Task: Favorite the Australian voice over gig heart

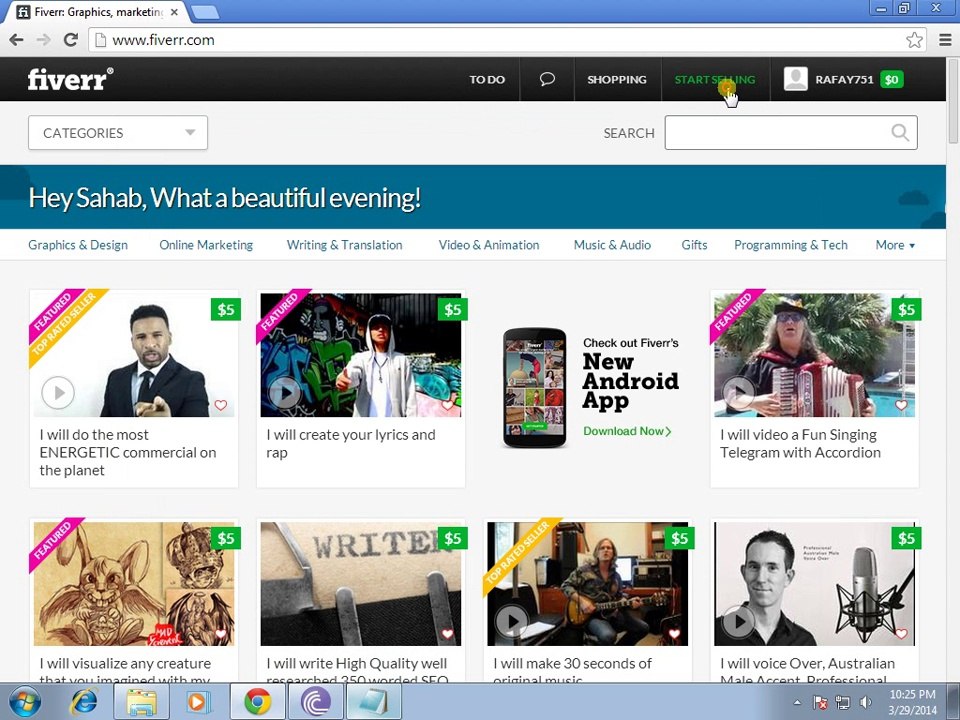Action: [x=901, y=634]
